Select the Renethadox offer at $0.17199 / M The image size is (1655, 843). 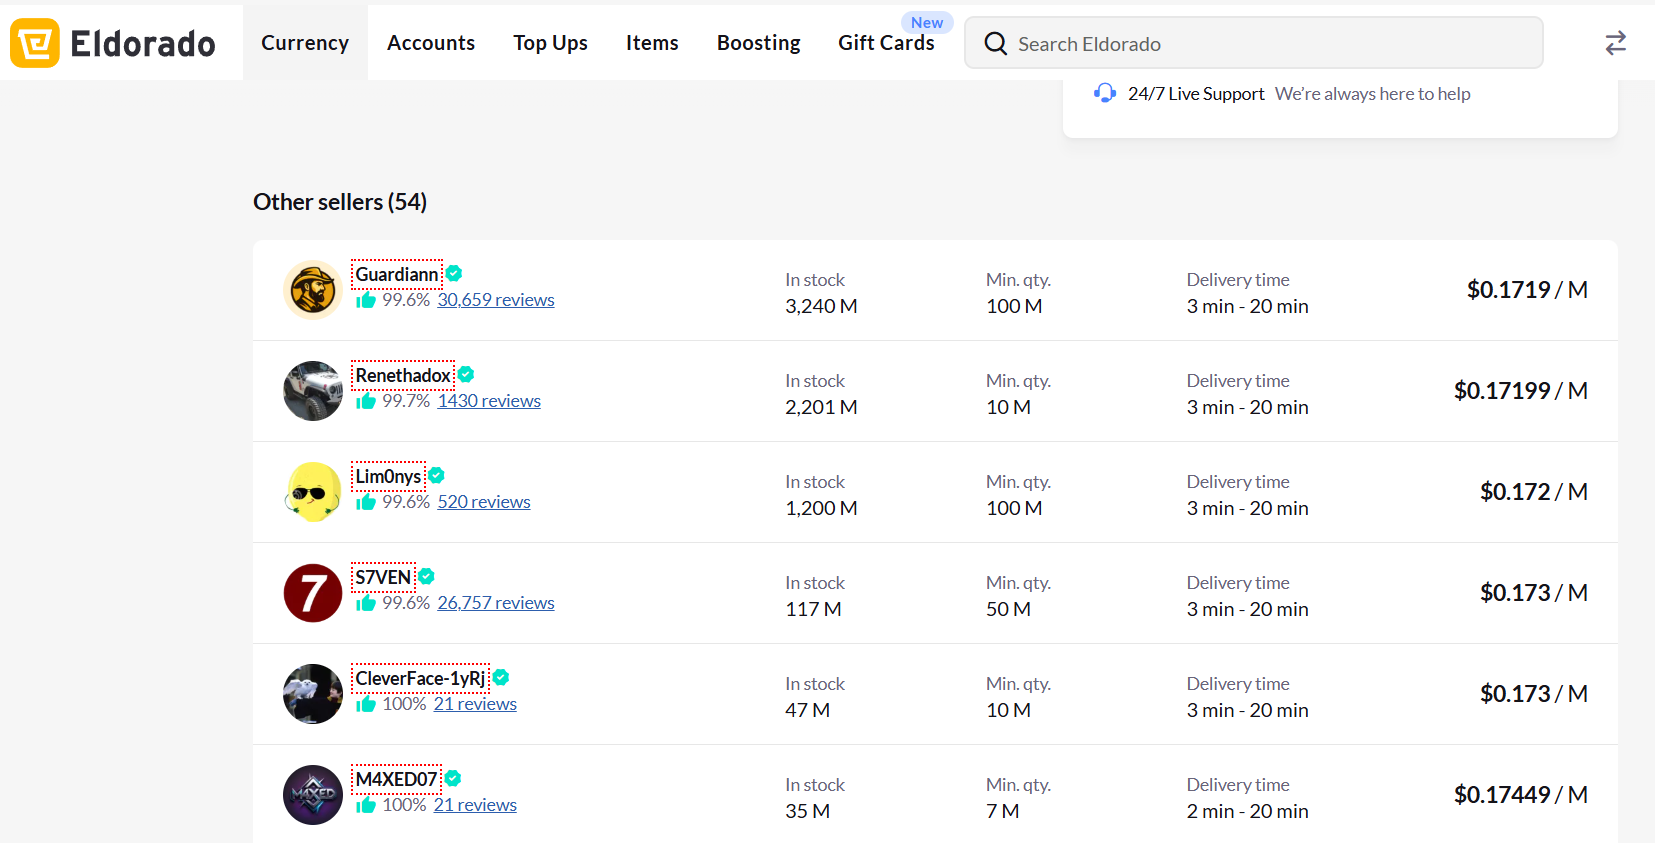click(x=1520, y=391)
